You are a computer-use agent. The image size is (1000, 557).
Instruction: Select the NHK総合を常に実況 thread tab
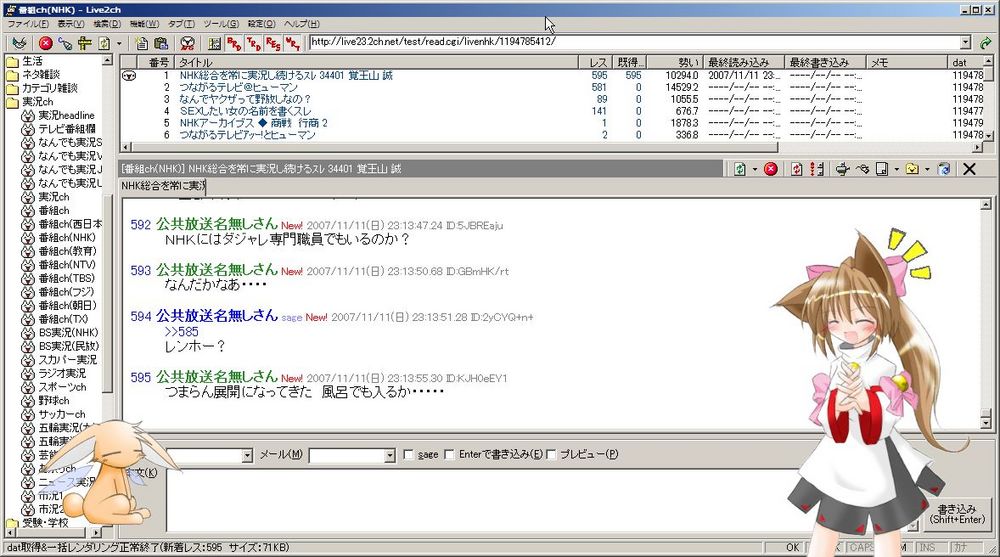click(163, 186)
